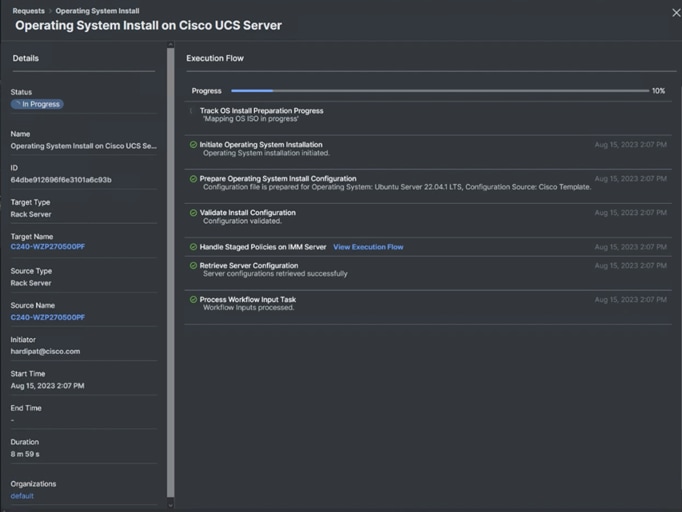Select Initiate Operating System Installation step title
The image size is (682, 512).
pyautogui.click(x=261, y=145)
